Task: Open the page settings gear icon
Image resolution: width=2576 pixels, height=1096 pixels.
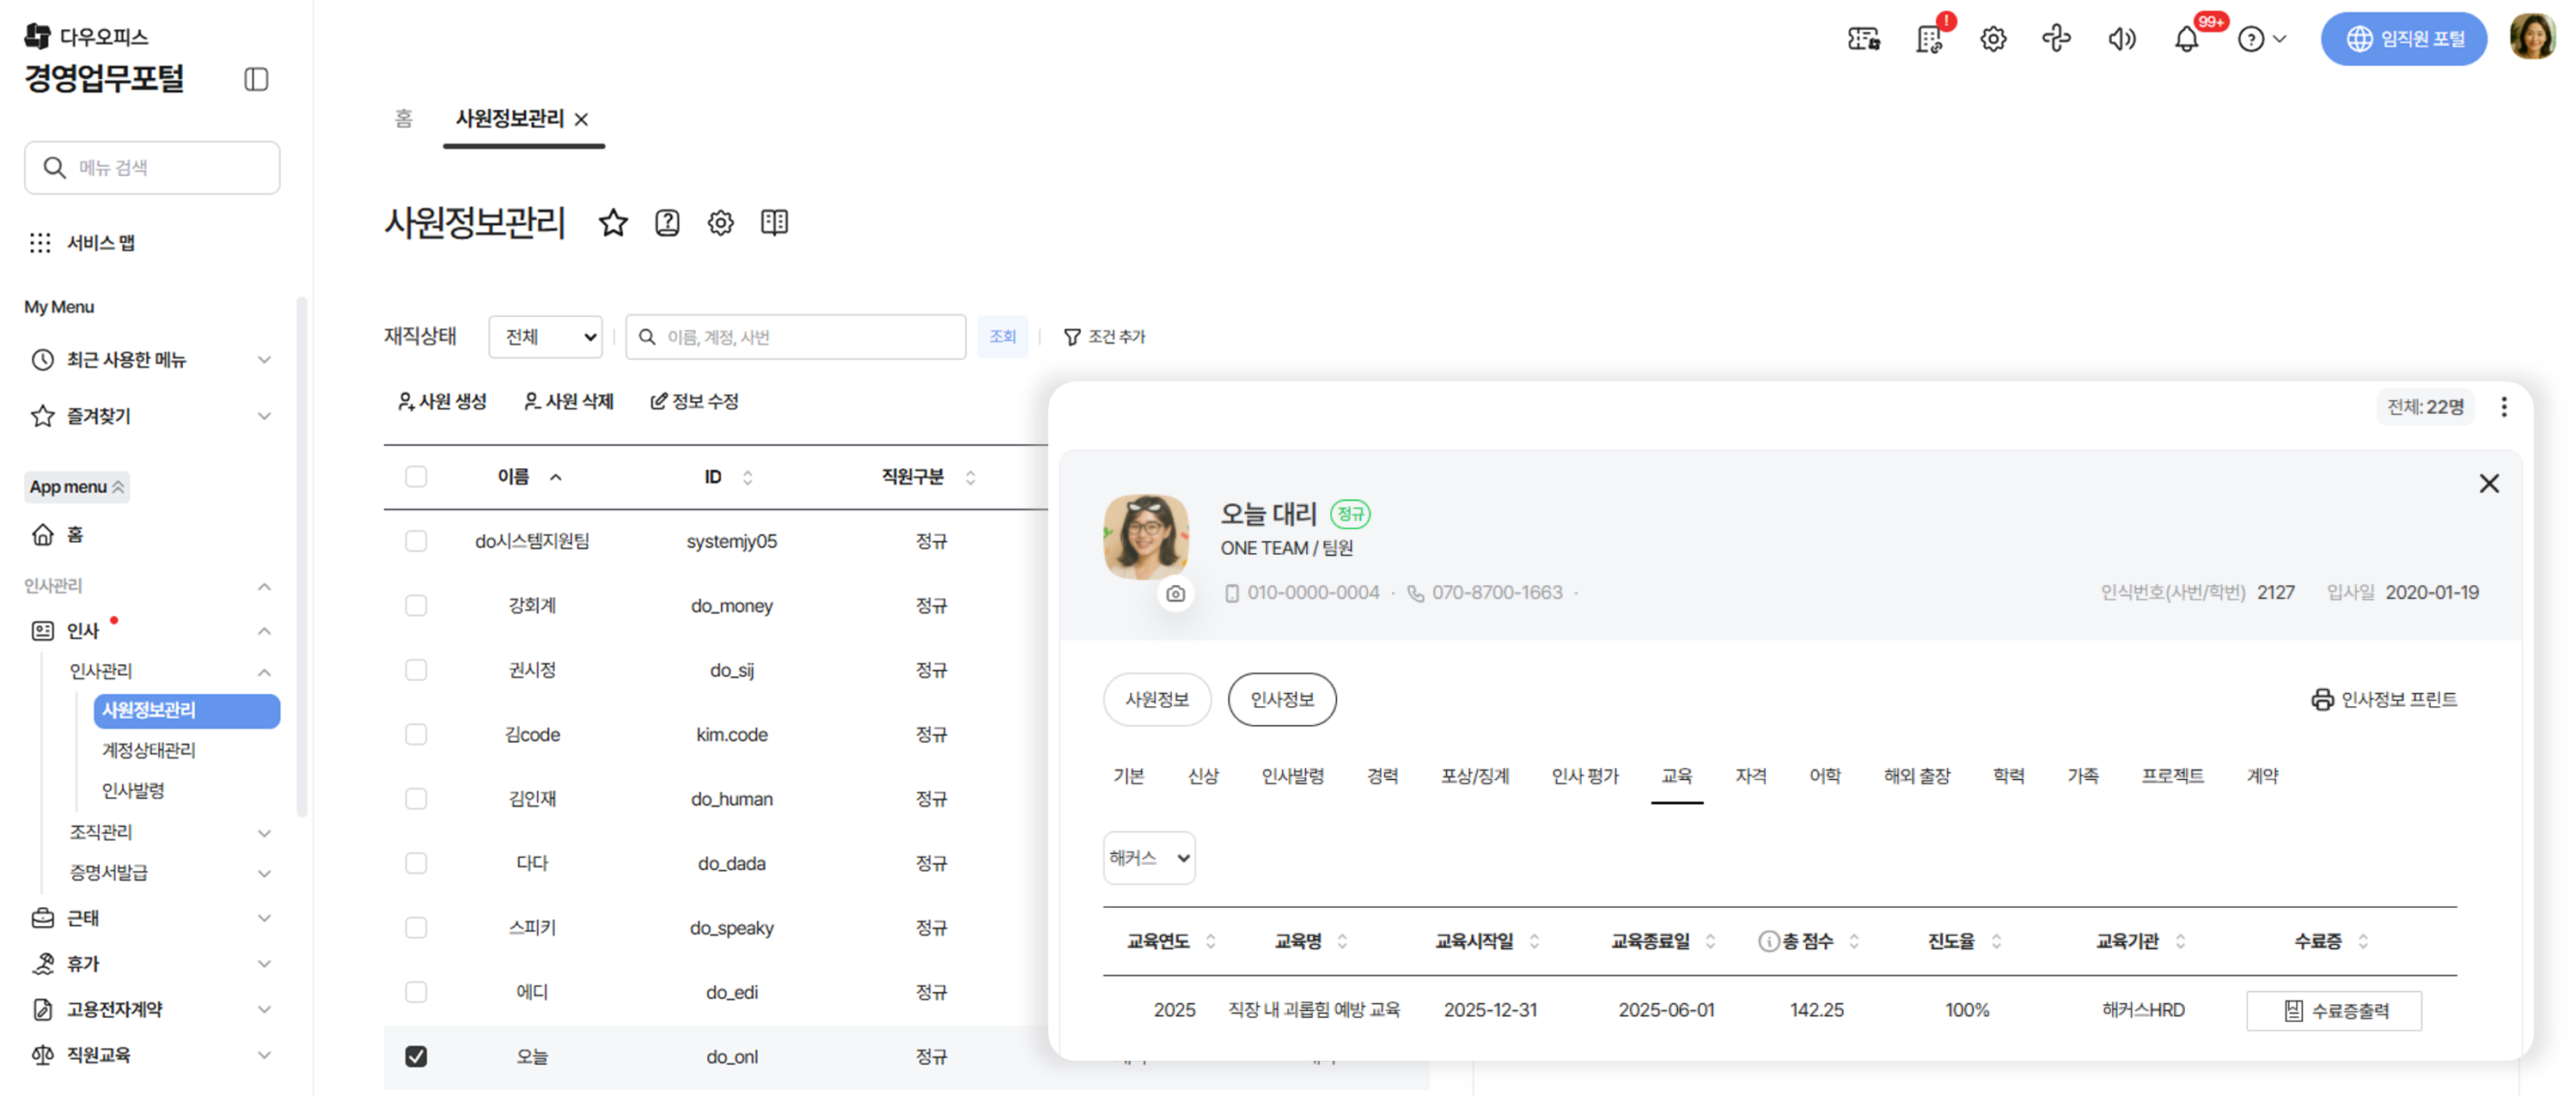Action: point(720,222)
